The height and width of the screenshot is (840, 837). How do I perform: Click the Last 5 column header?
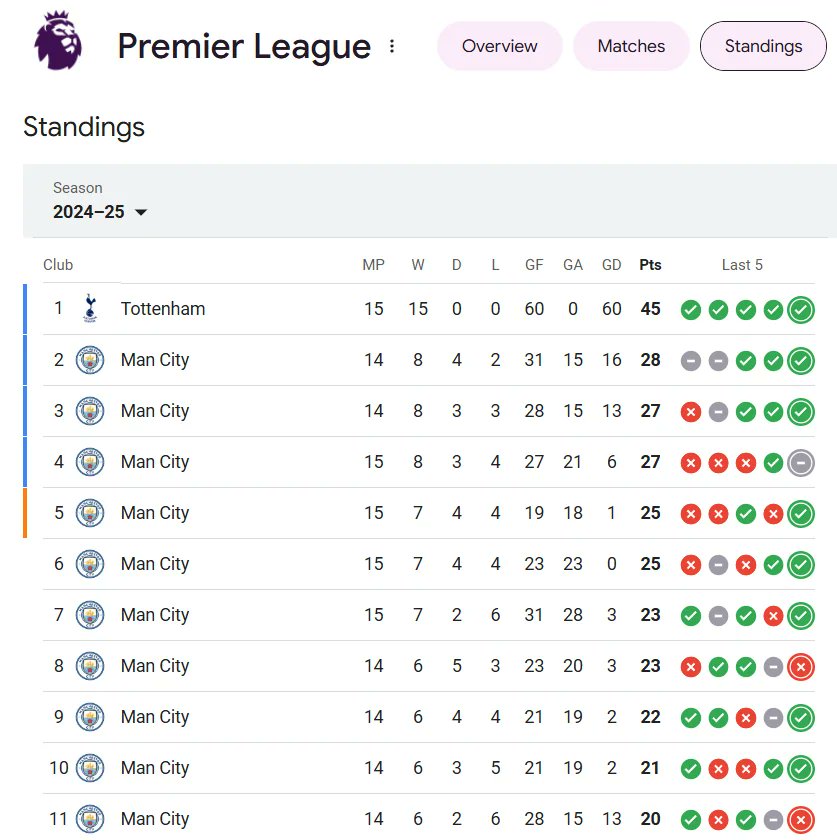(742, 265)
